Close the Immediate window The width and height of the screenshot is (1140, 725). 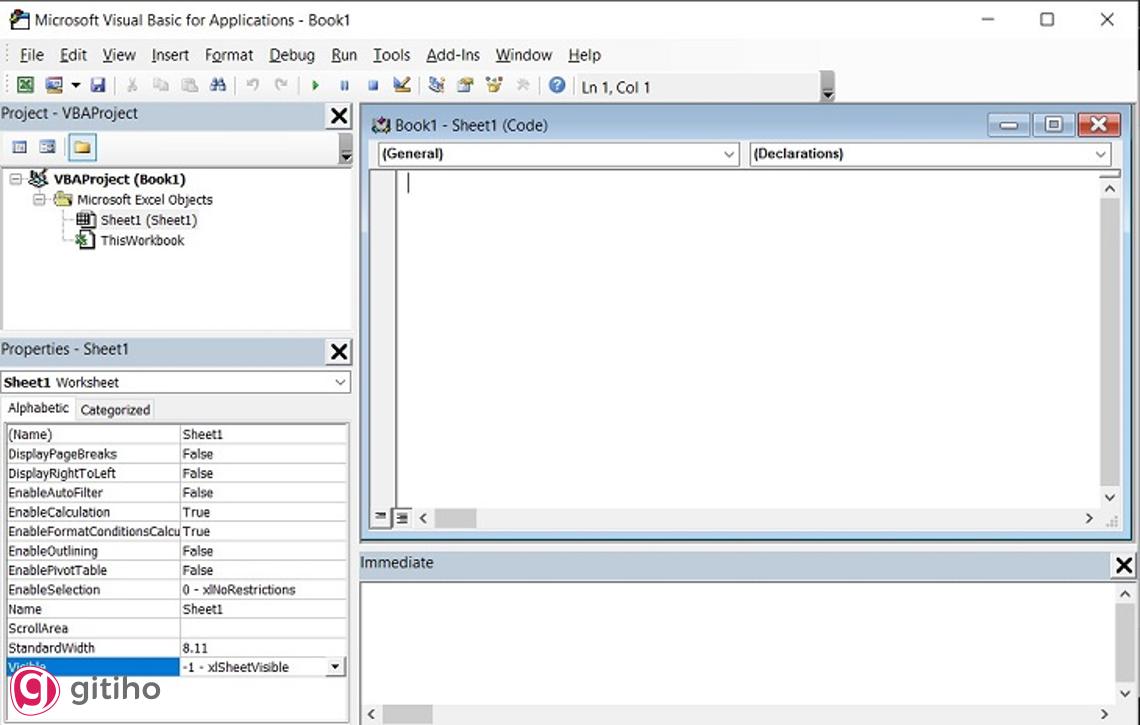click(x=1124, y=565)
